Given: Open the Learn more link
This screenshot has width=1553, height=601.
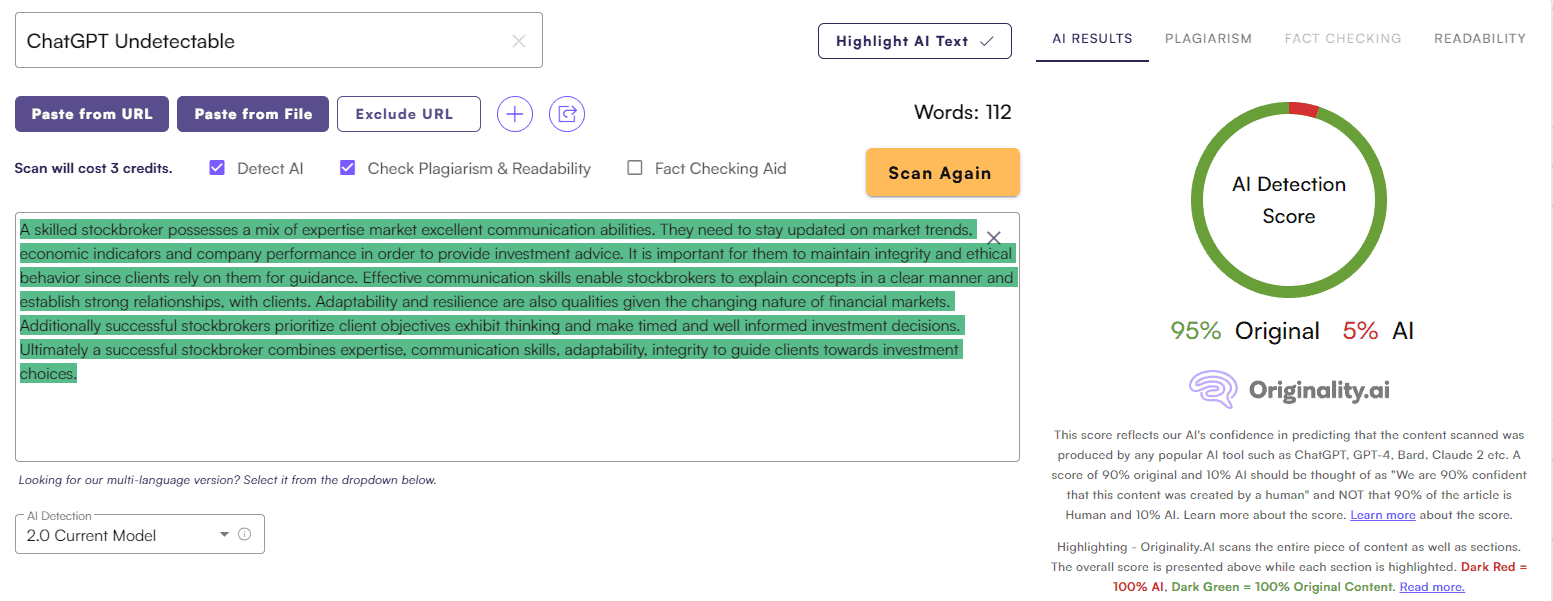Looking at the screenshot, I should pos(1383,515).
